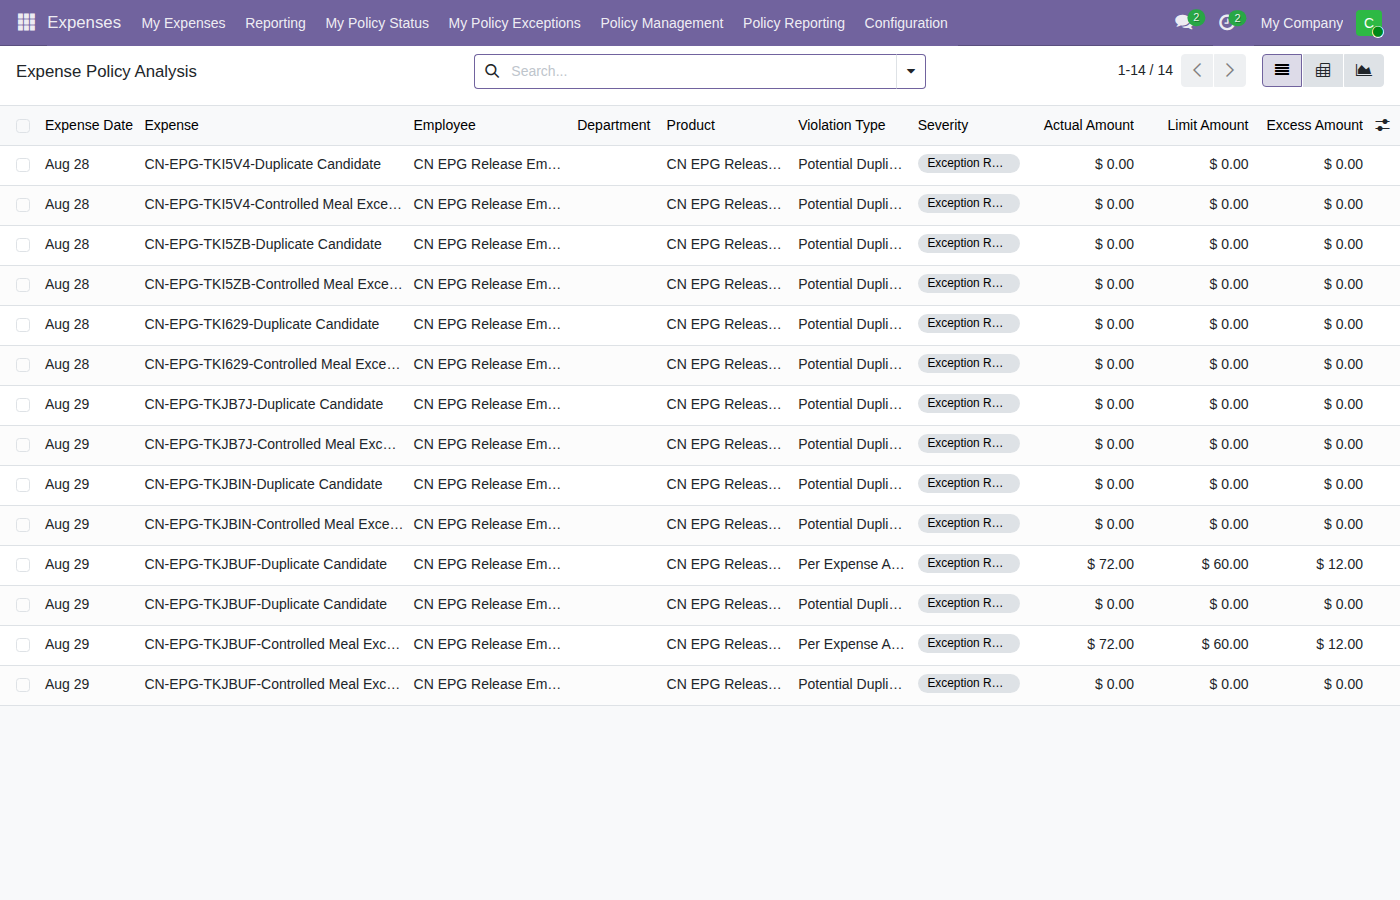Check the CN-EPG-TKI629-Controlled Meal row
This screenshot has height=900, width=1400.
tap(23, 365)
